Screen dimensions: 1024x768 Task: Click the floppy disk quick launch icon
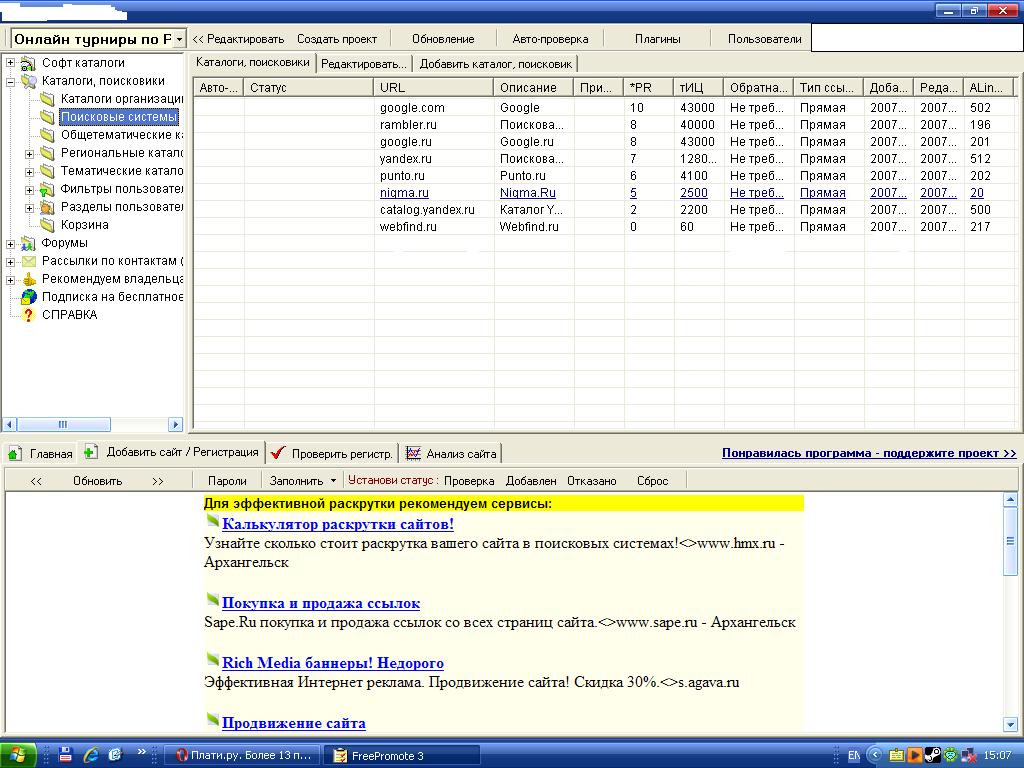coord(65,755)
